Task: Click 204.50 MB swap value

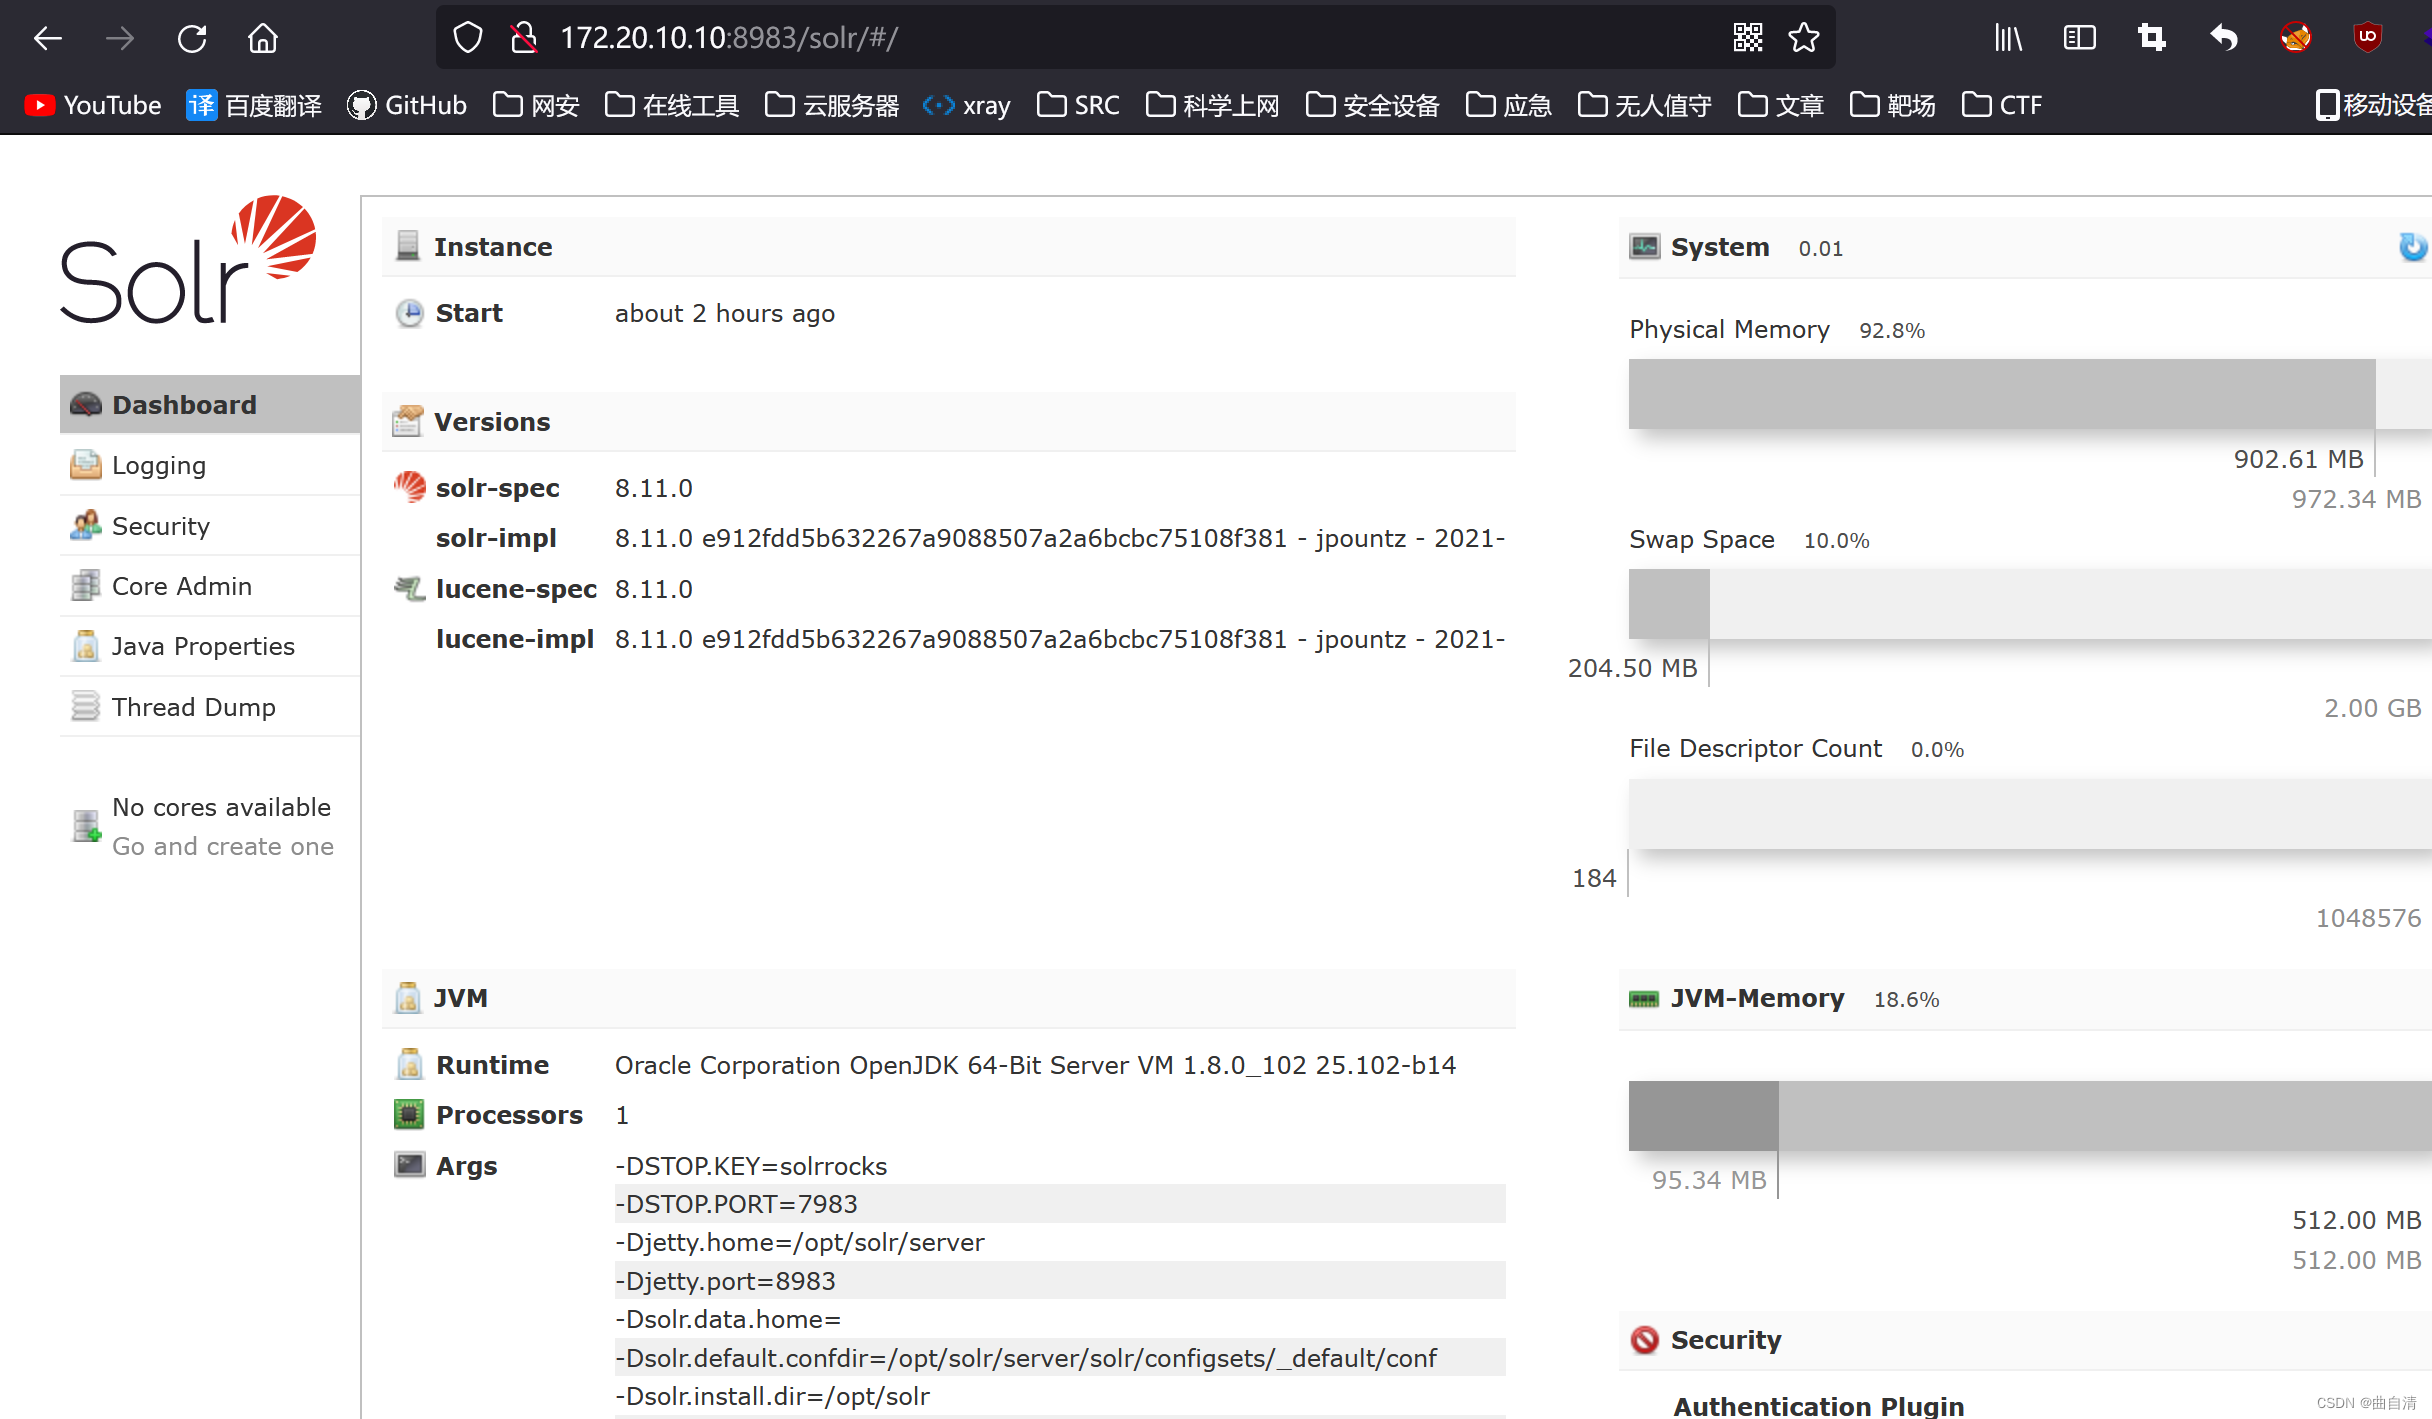Action: [x=1633, y=668]
